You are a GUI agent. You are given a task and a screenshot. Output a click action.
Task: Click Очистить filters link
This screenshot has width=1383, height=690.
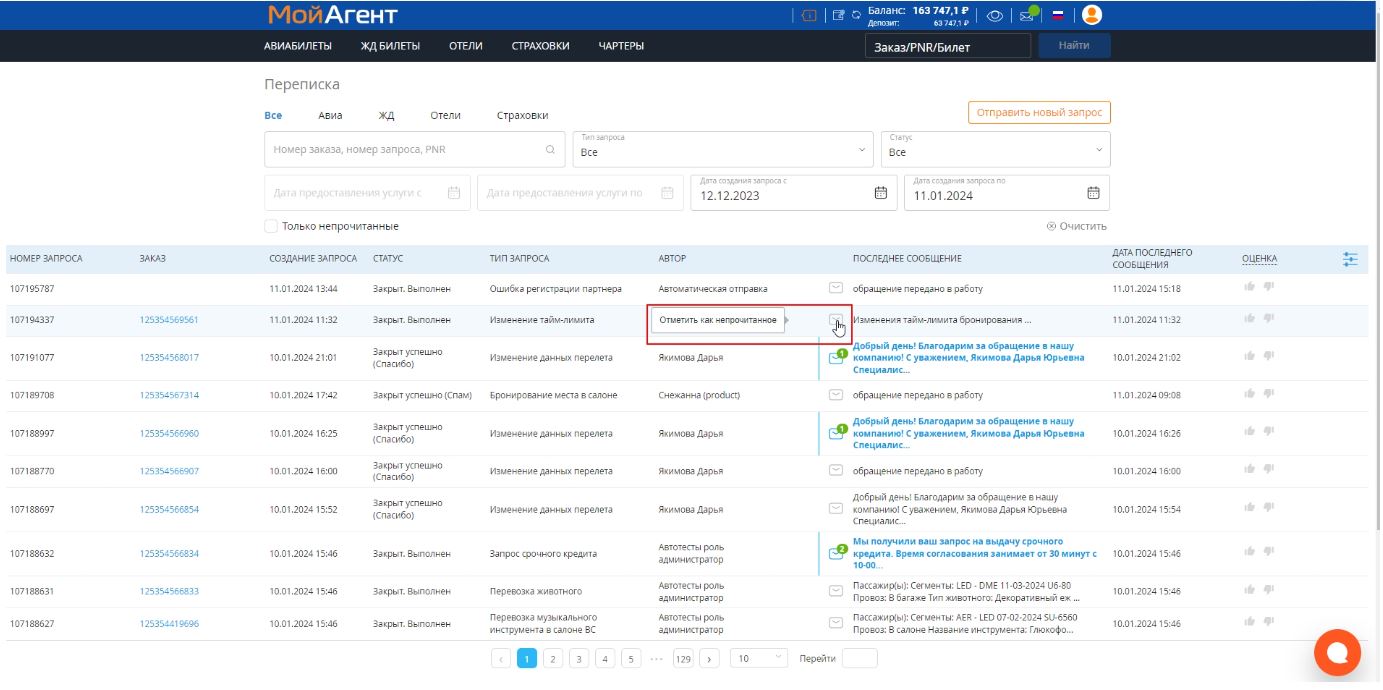tap(1076, 226)
